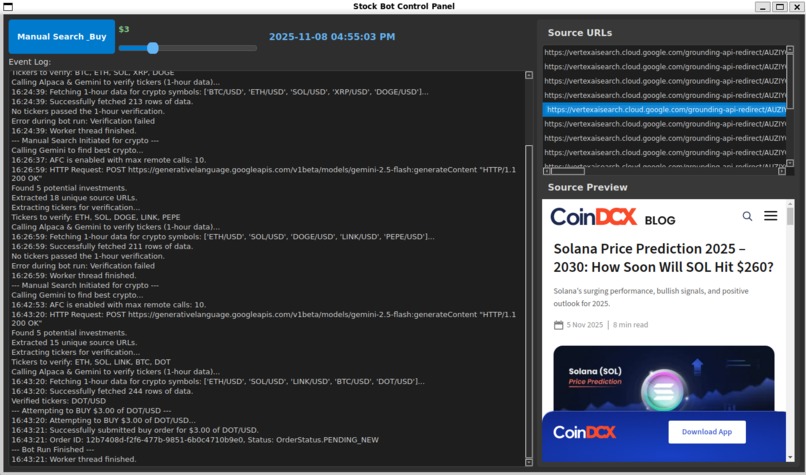806x475 pixels.
Task: Click the Source Preview vertical scrollbar thumb
Action: (790, 215)
